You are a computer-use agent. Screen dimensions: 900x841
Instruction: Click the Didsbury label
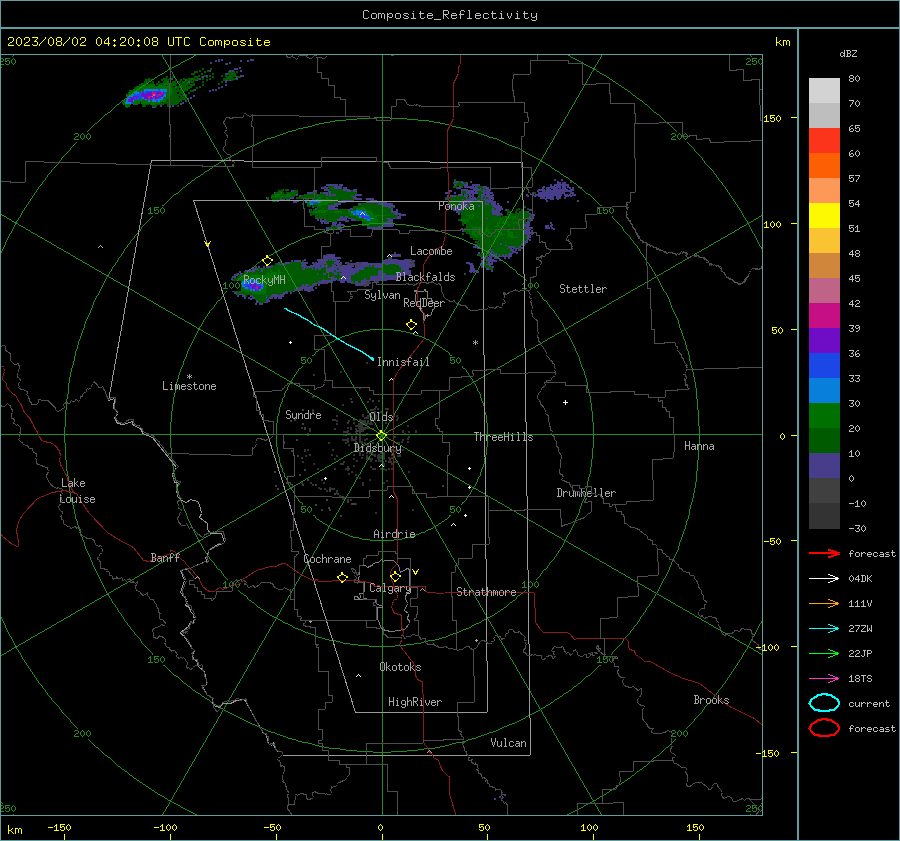377,448
